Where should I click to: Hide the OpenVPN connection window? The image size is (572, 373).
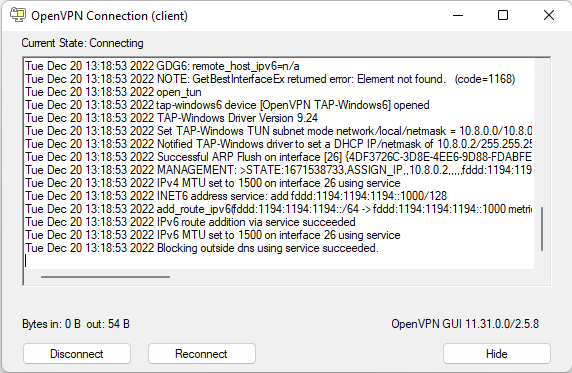(x=496, y=353)
